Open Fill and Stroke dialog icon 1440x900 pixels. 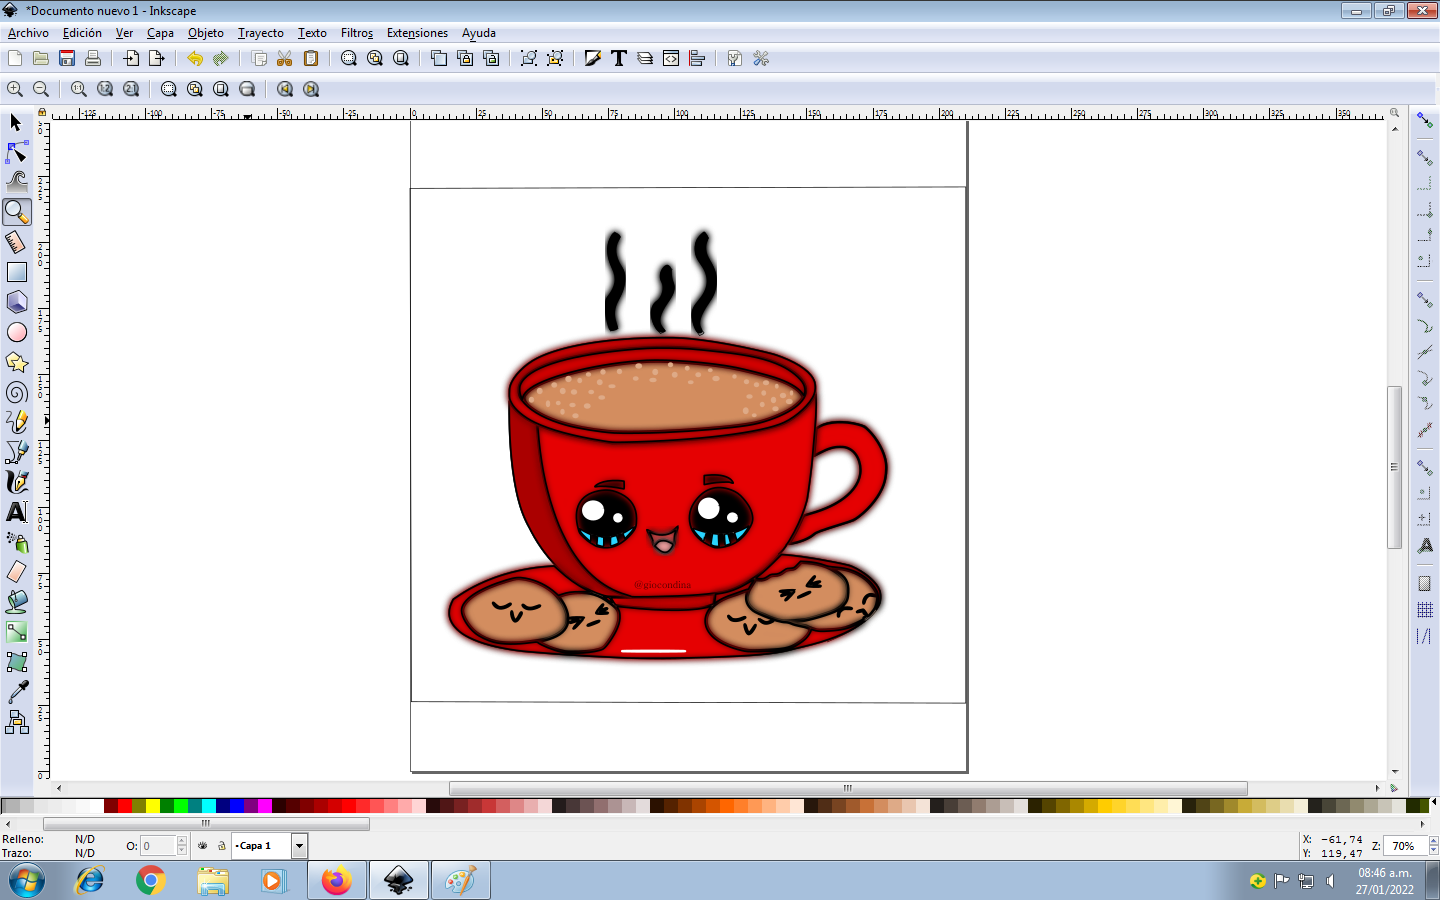[x=593, y=58]
